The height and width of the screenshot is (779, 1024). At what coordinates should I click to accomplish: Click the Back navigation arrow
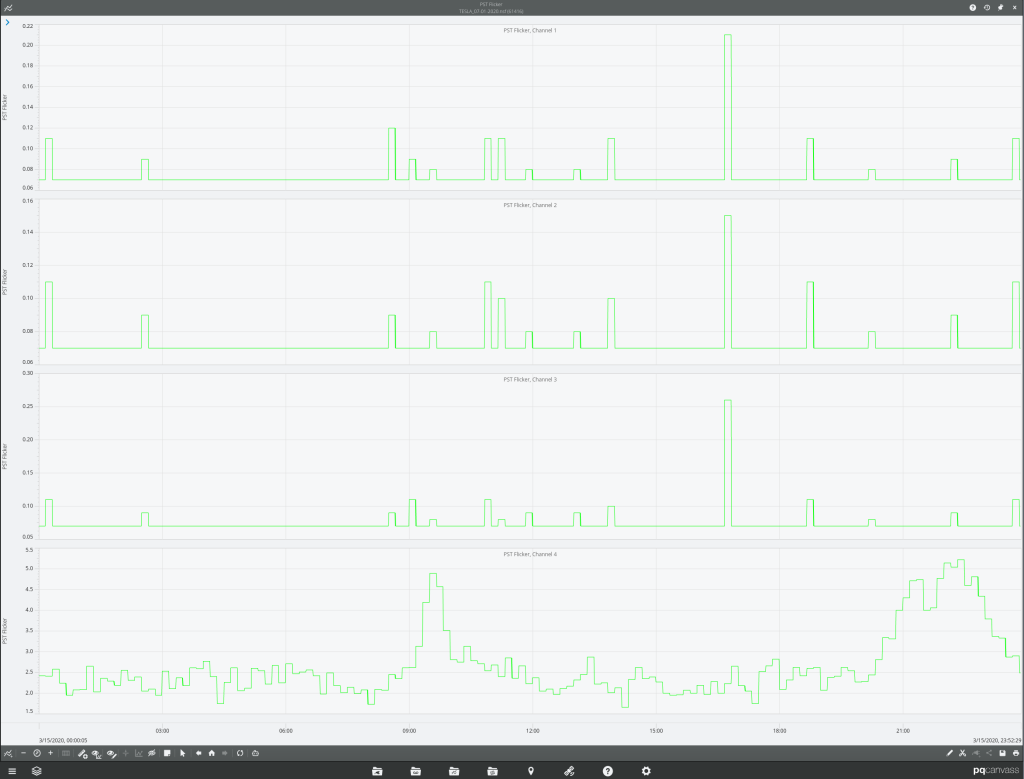point(199,753)
